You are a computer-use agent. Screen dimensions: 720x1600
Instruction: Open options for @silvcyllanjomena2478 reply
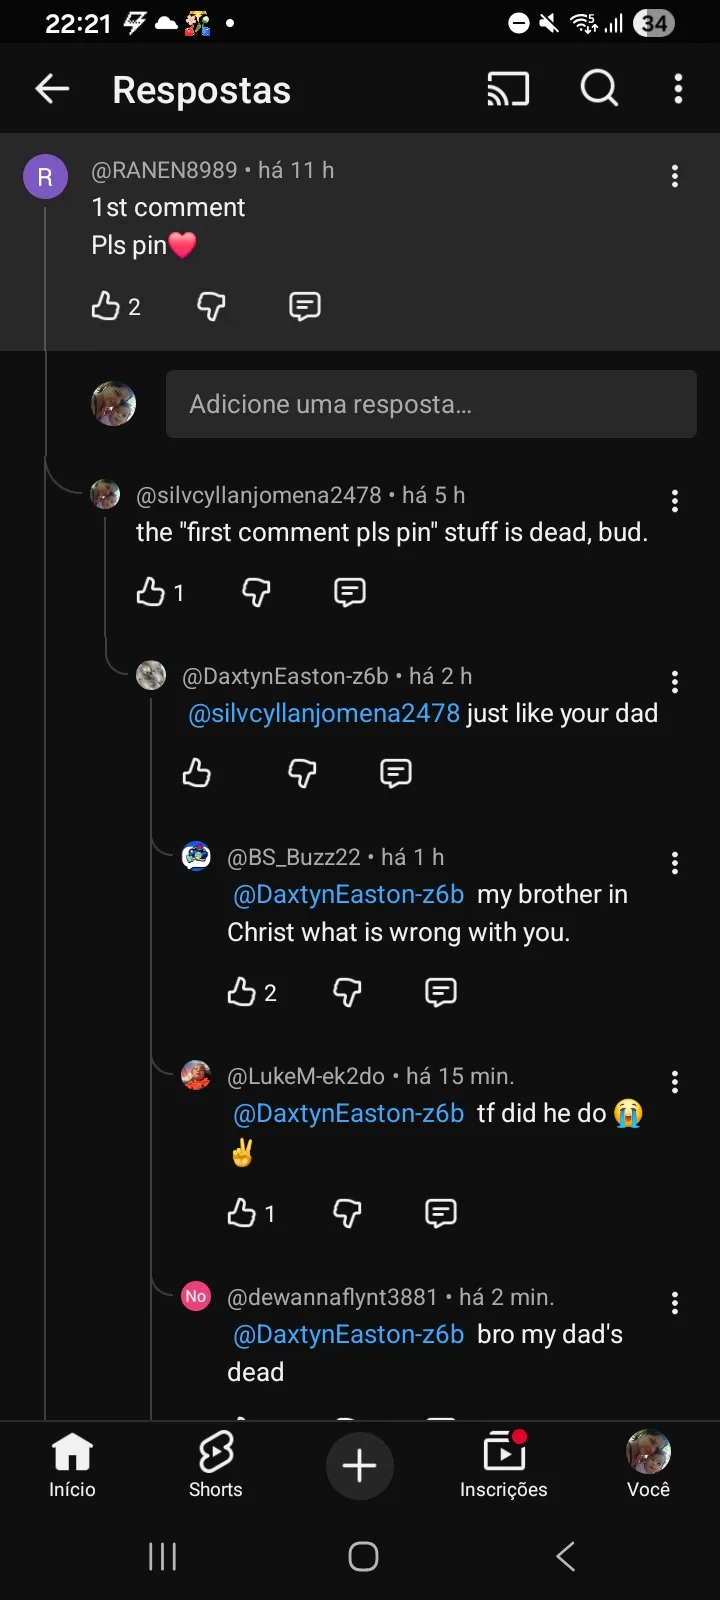[x=675, y=501]
